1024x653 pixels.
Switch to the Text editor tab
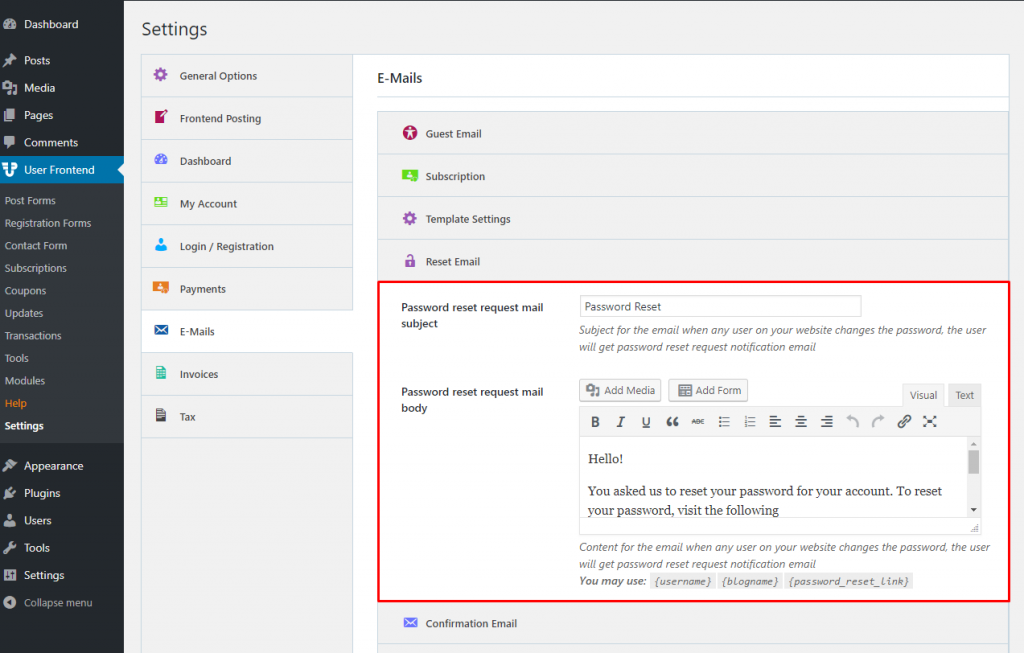pyautogui.click(x=964, y=394)
